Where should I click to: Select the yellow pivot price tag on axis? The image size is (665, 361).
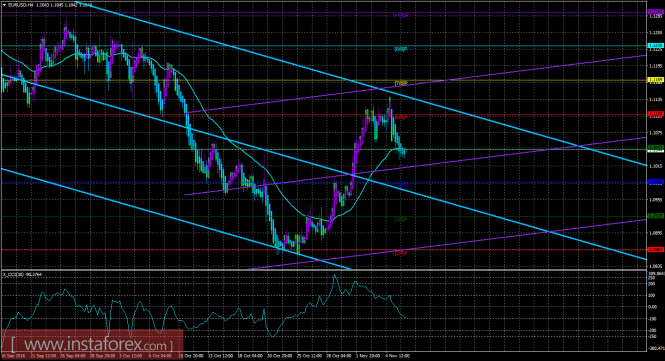point(655,80)
